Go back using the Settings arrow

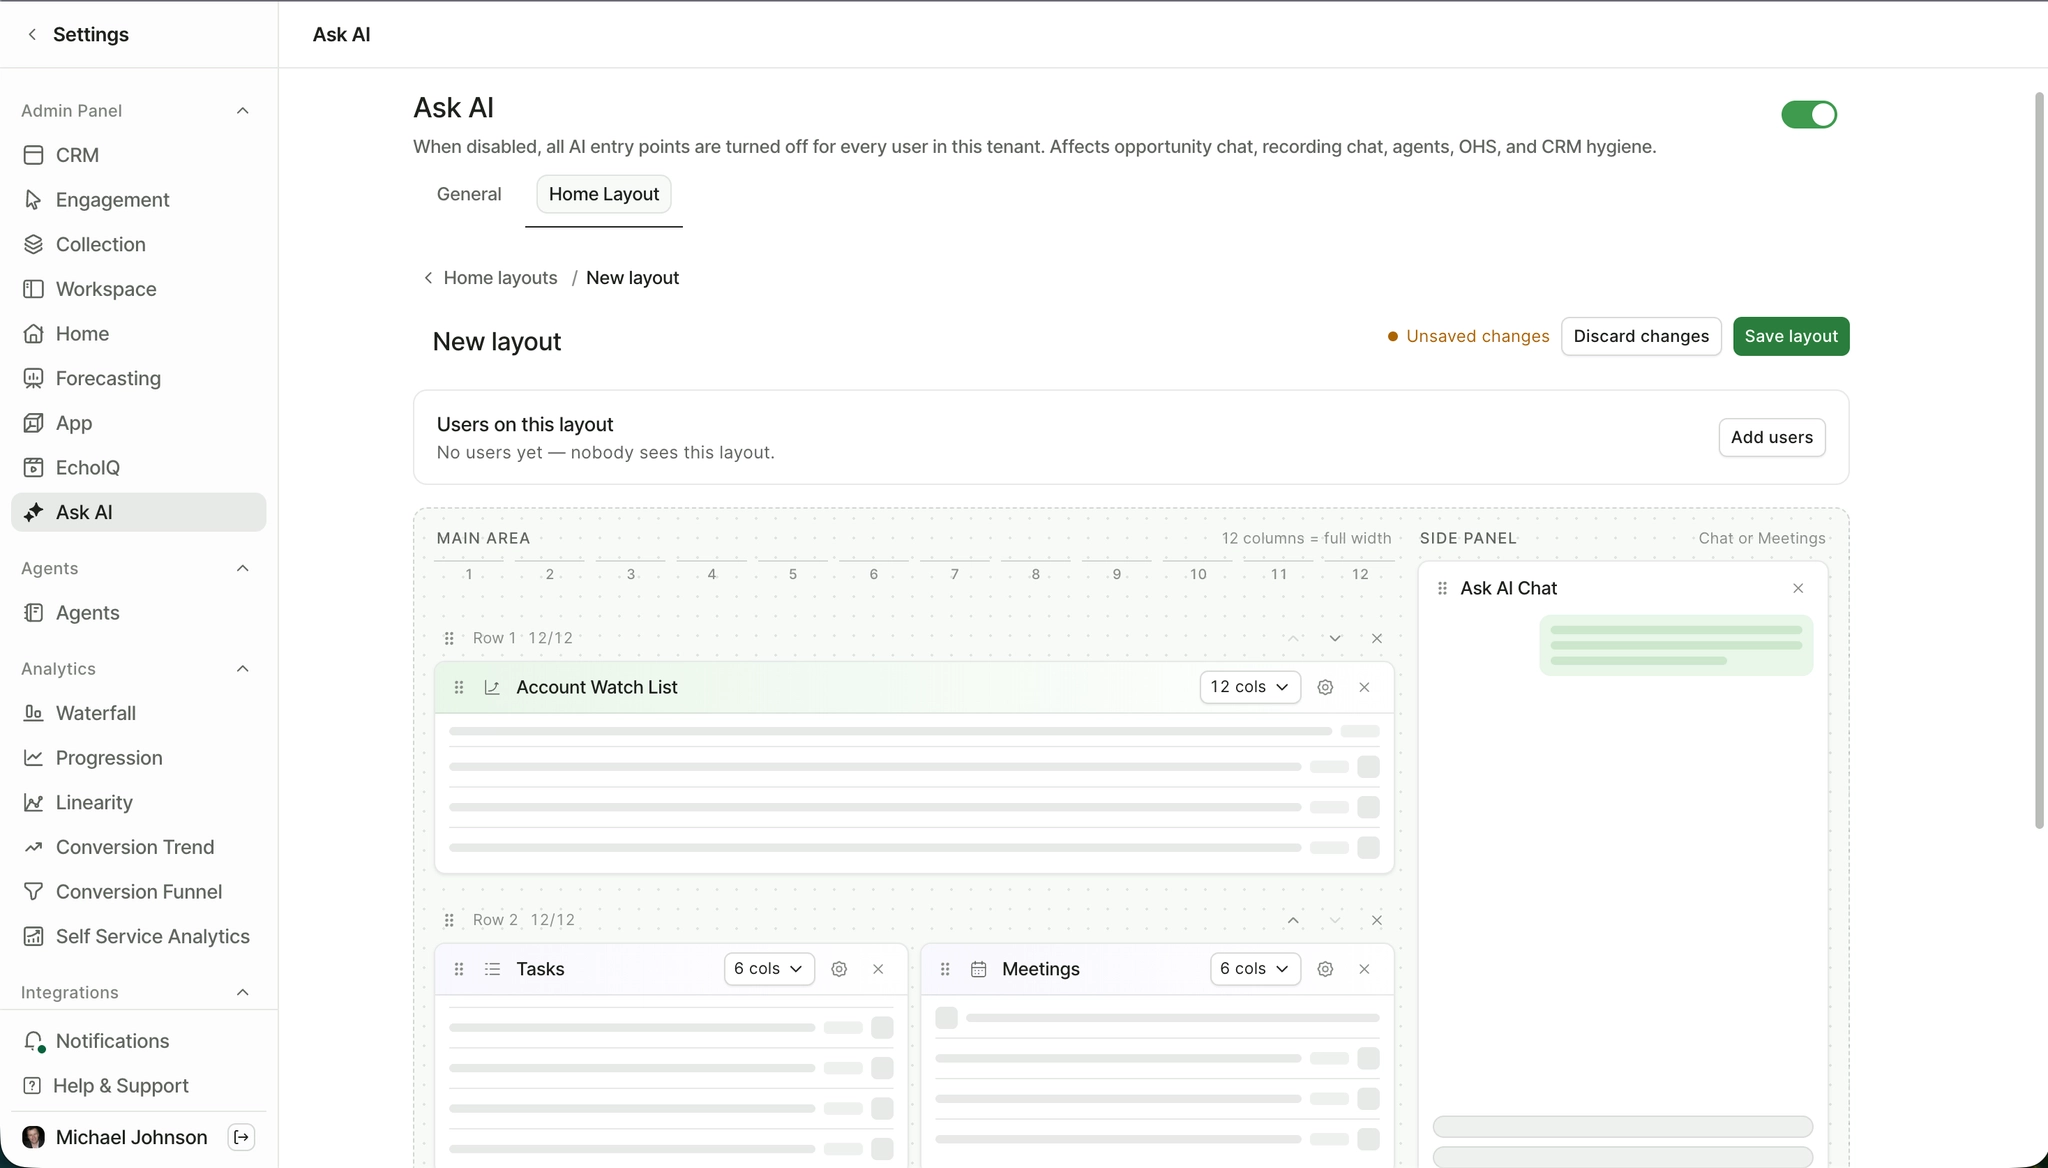point(32,34)
